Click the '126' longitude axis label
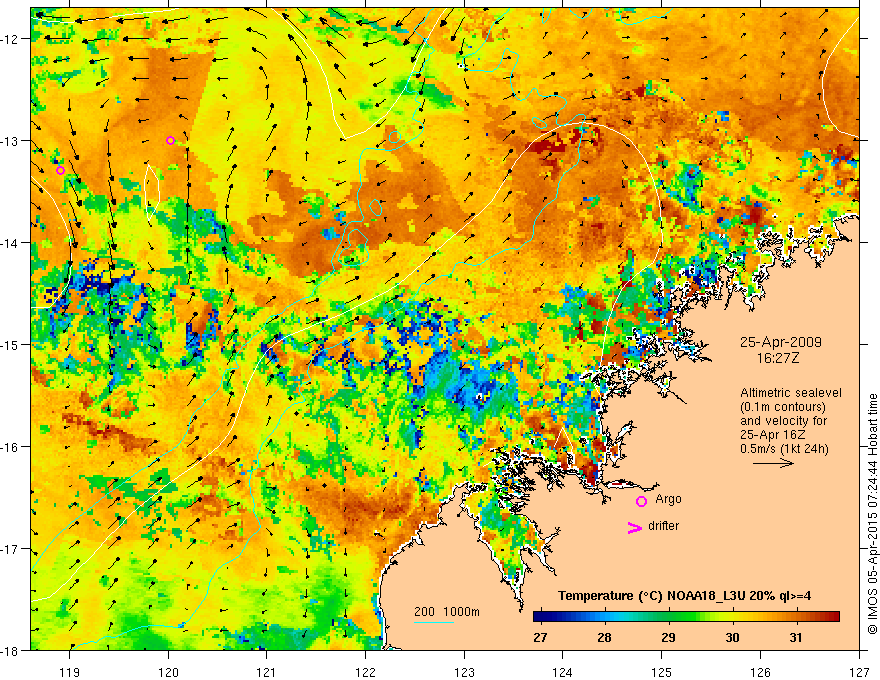The image size is (880, 680). pyautogui.click(x=760, y=672)
